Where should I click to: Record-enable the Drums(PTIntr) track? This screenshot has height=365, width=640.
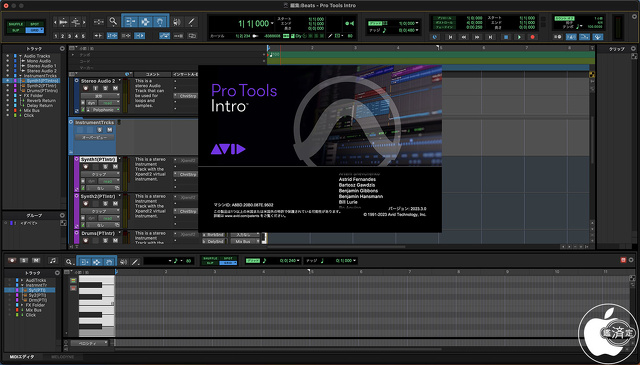pyautogui.click(x=86, y=240)
